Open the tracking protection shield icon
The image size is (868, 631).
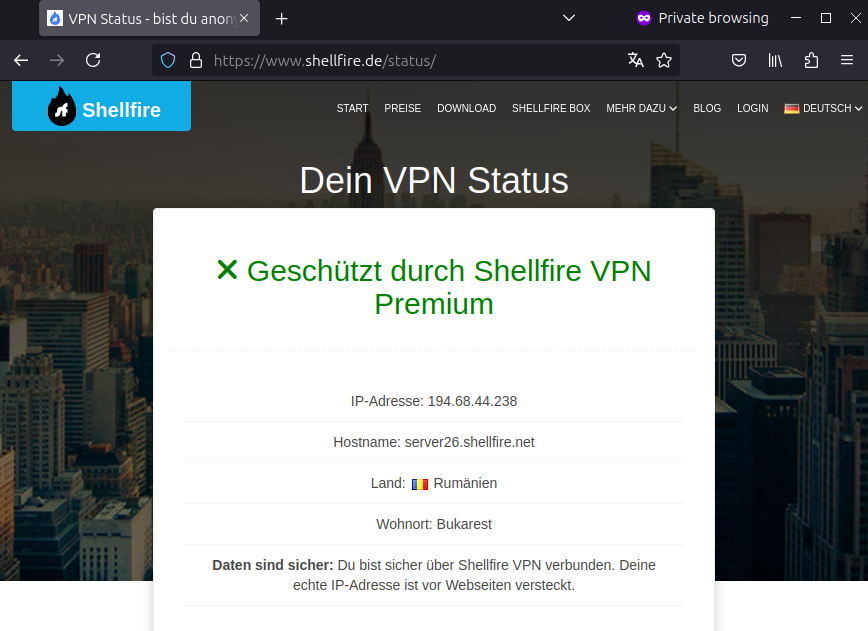pyautogui.click(x=168, y=60)
